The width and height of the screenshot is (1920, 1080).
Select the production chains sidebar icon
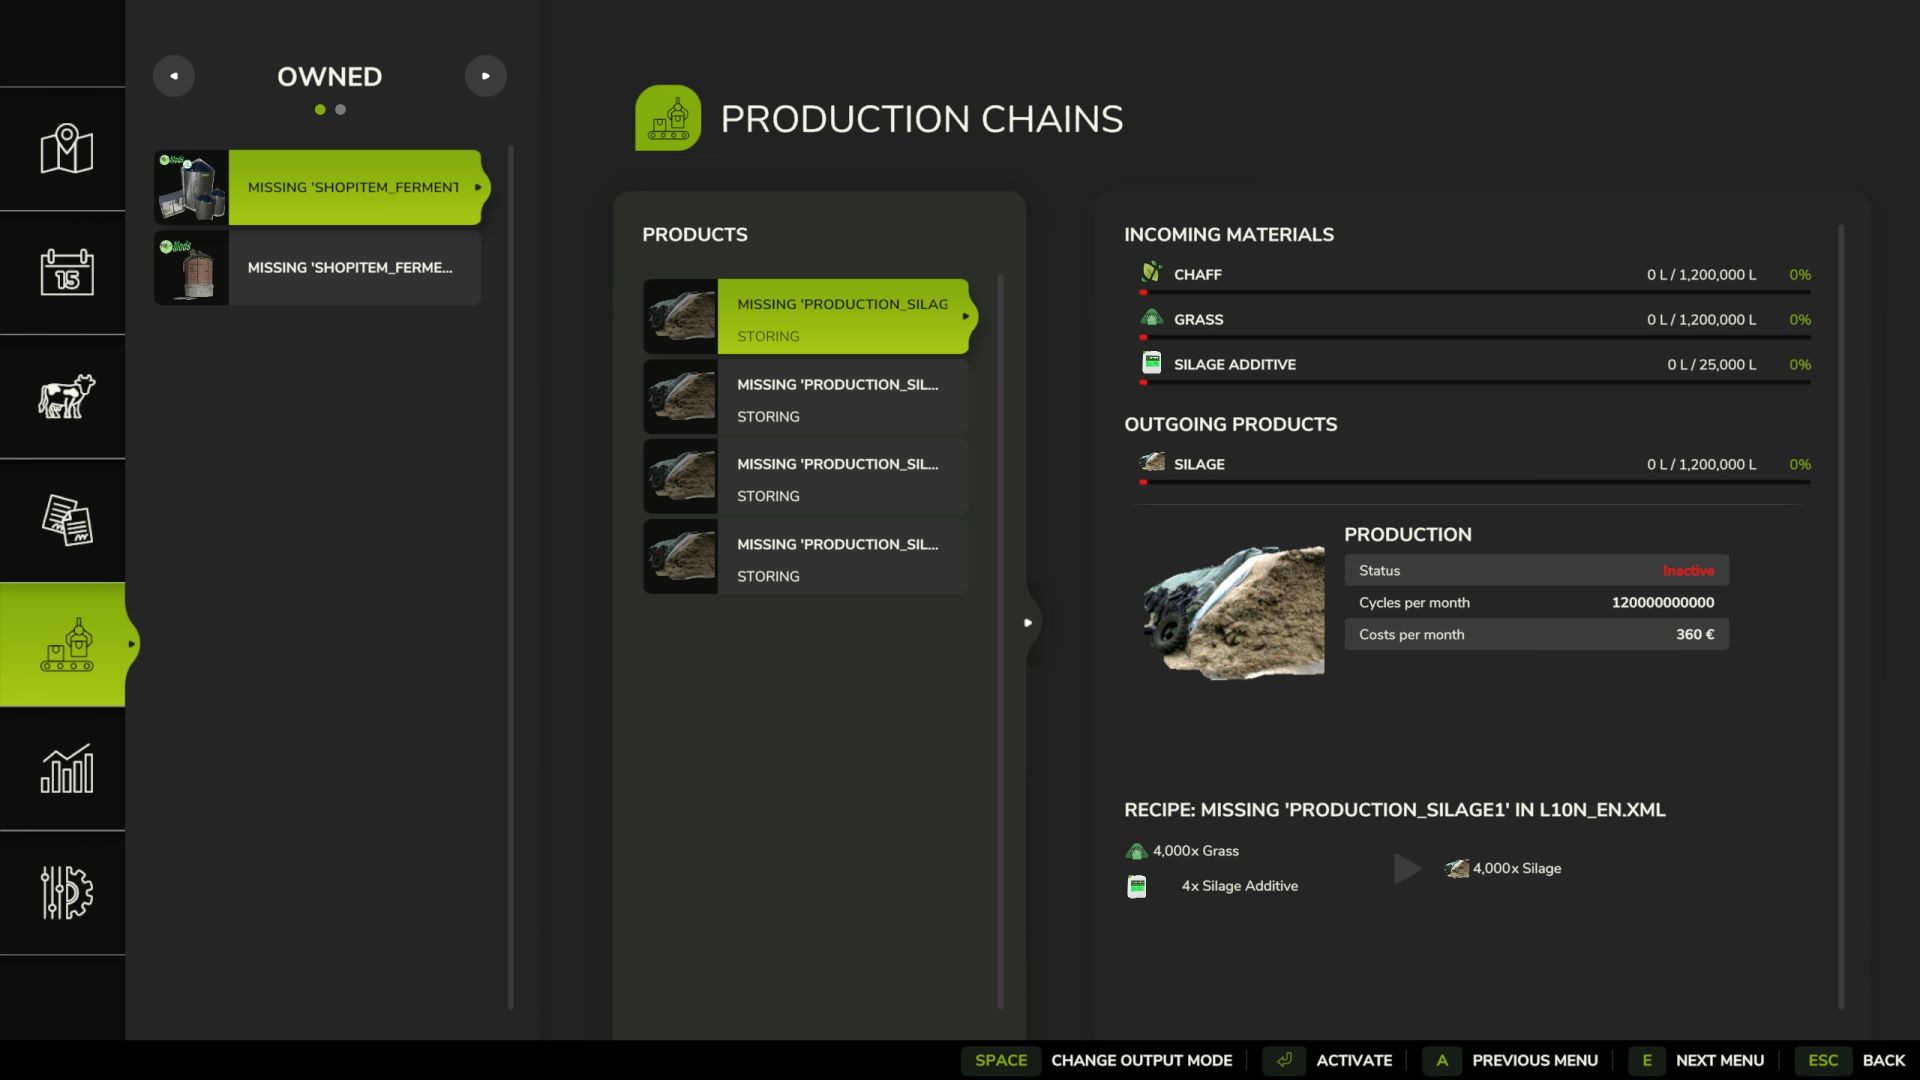pyautogui.click(x=66, y=645)
